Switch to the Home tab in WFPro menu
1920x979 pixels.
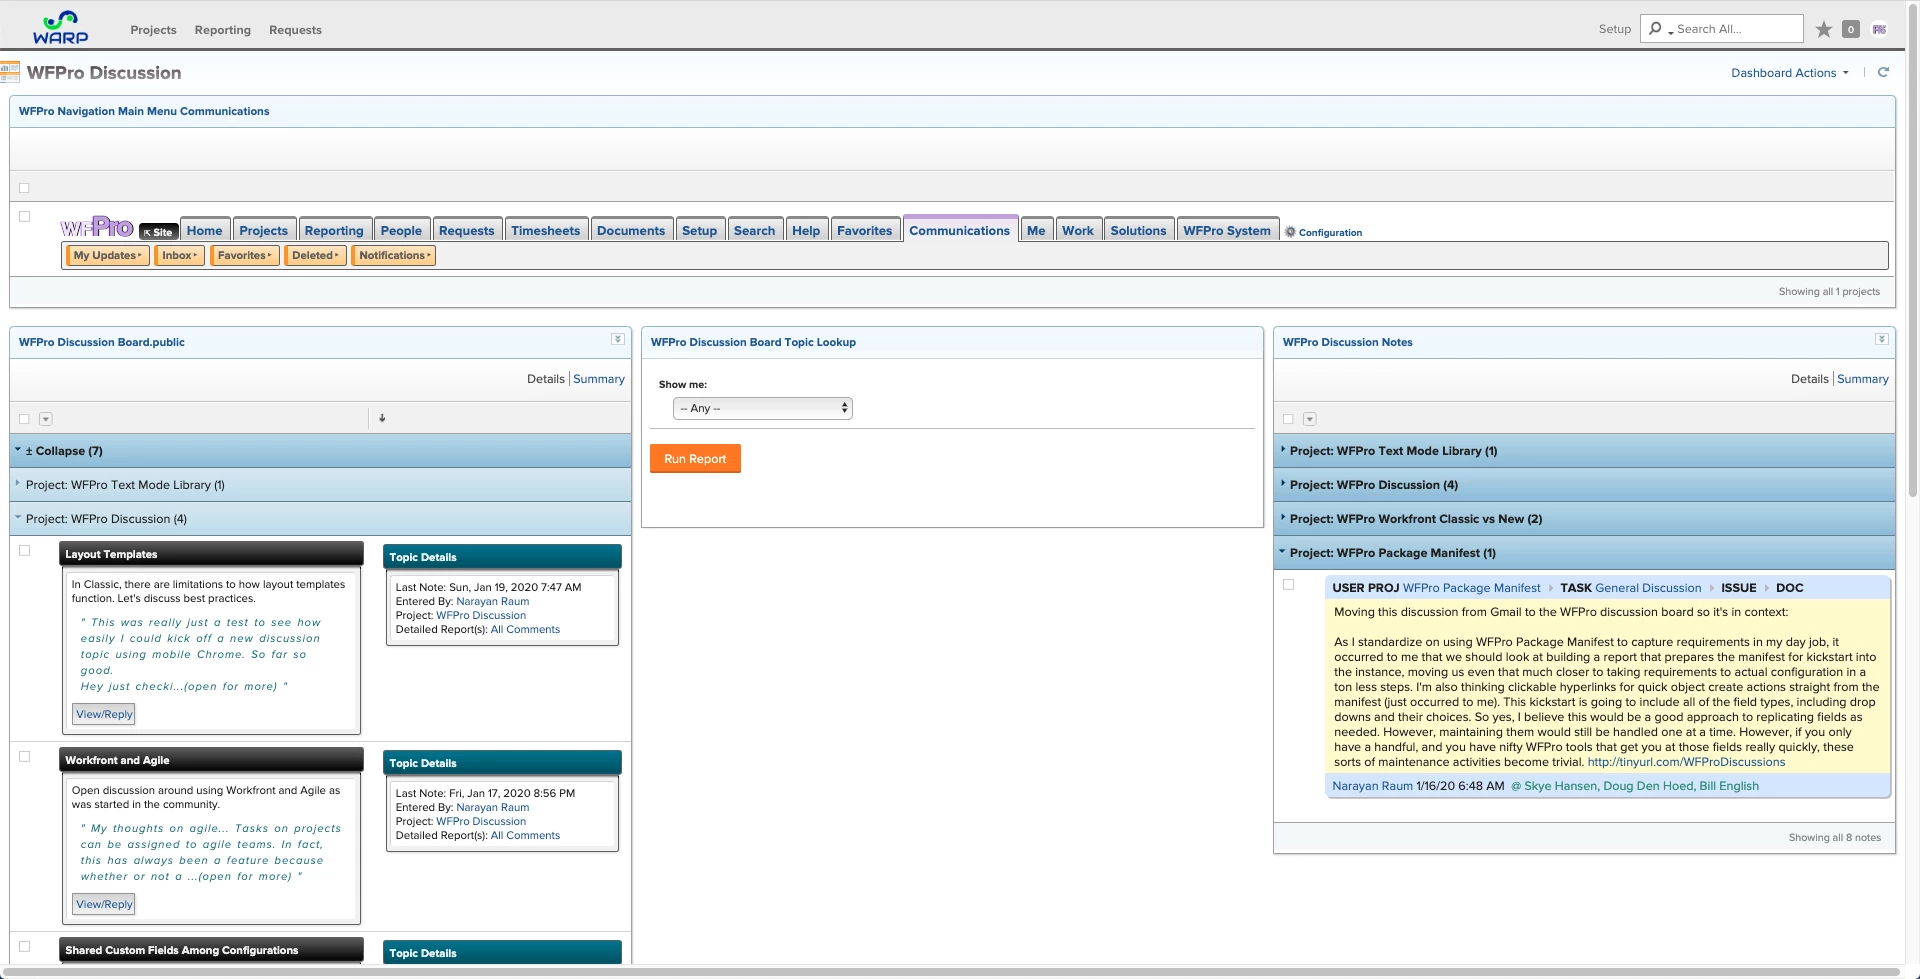coord(205,230)
